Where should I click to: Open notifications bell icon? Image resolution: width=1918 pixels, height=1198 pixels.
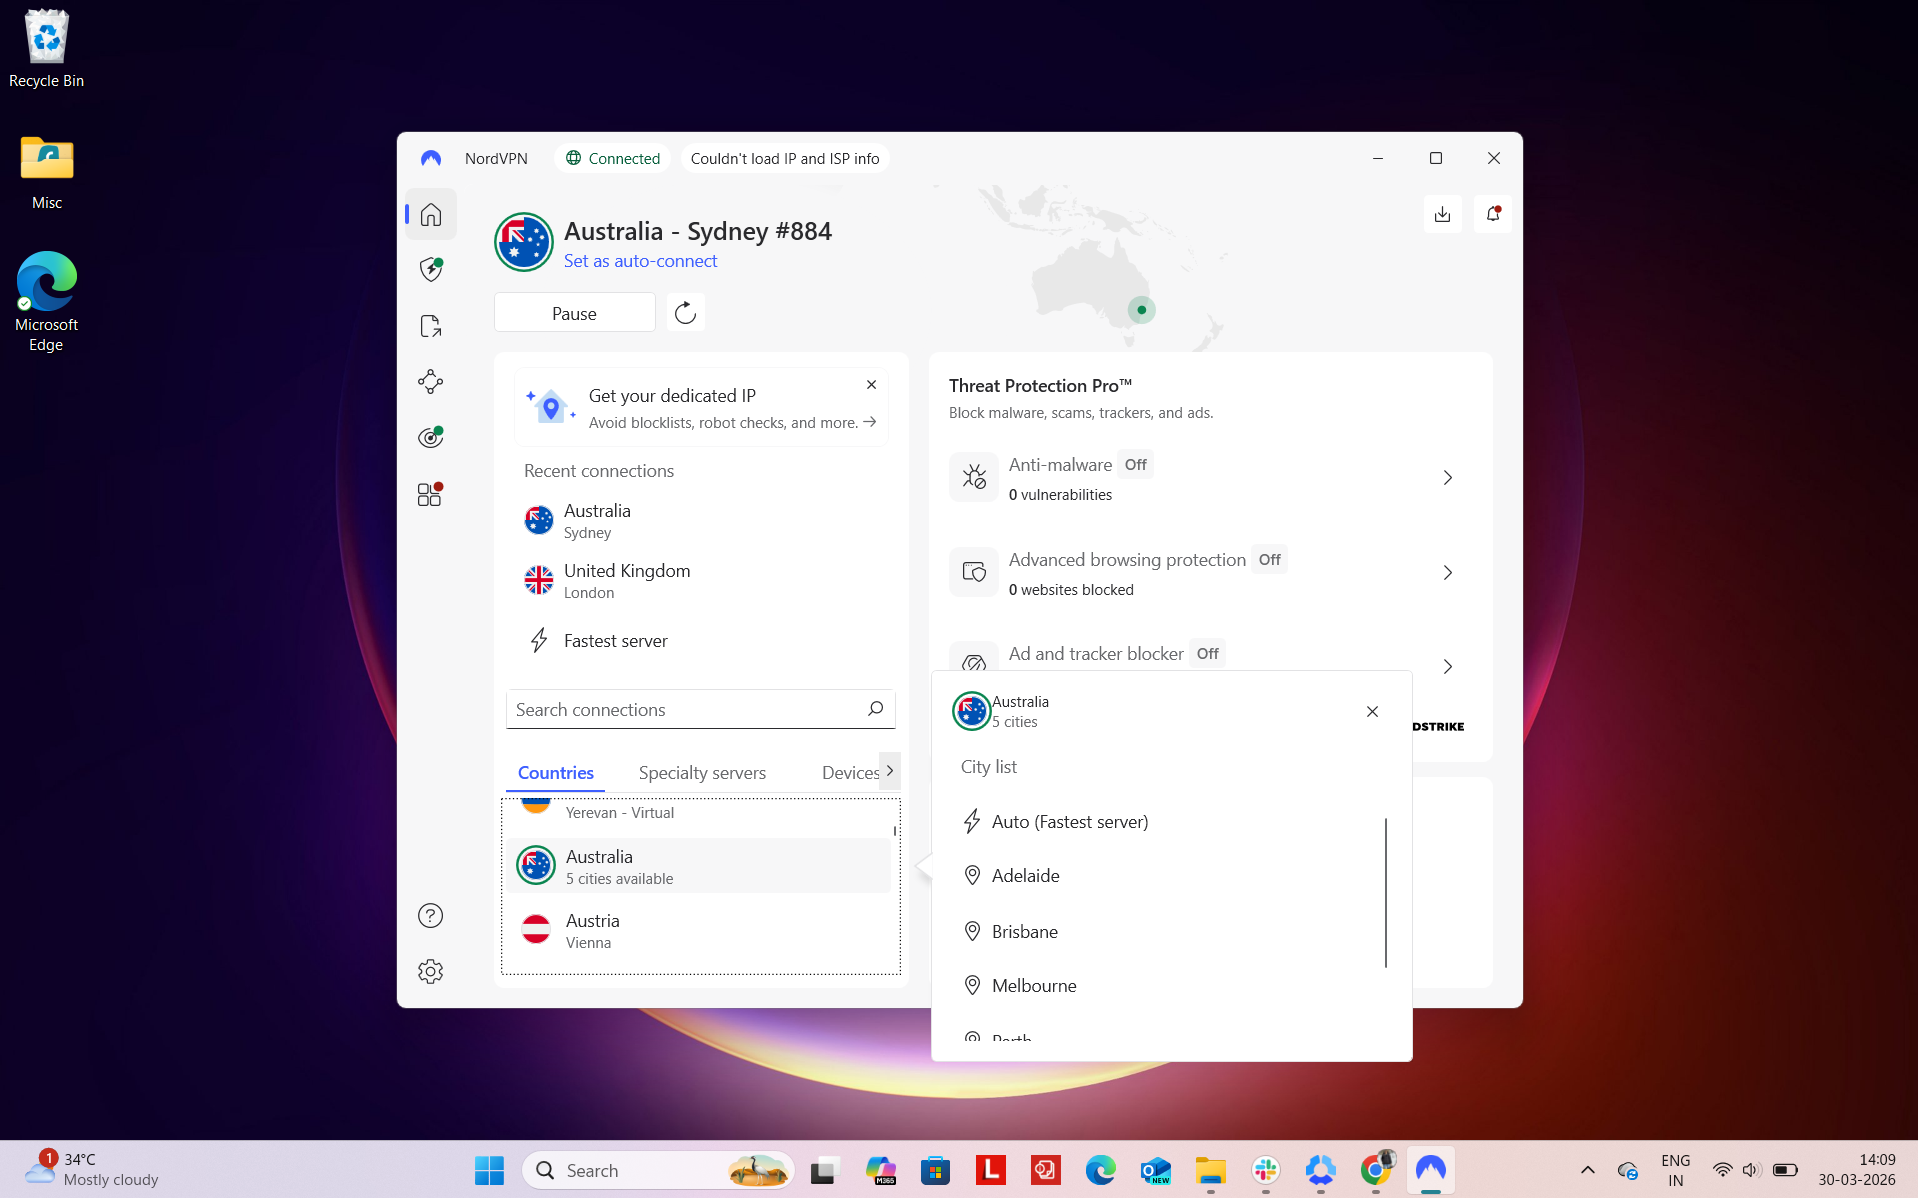point(1492,213)
